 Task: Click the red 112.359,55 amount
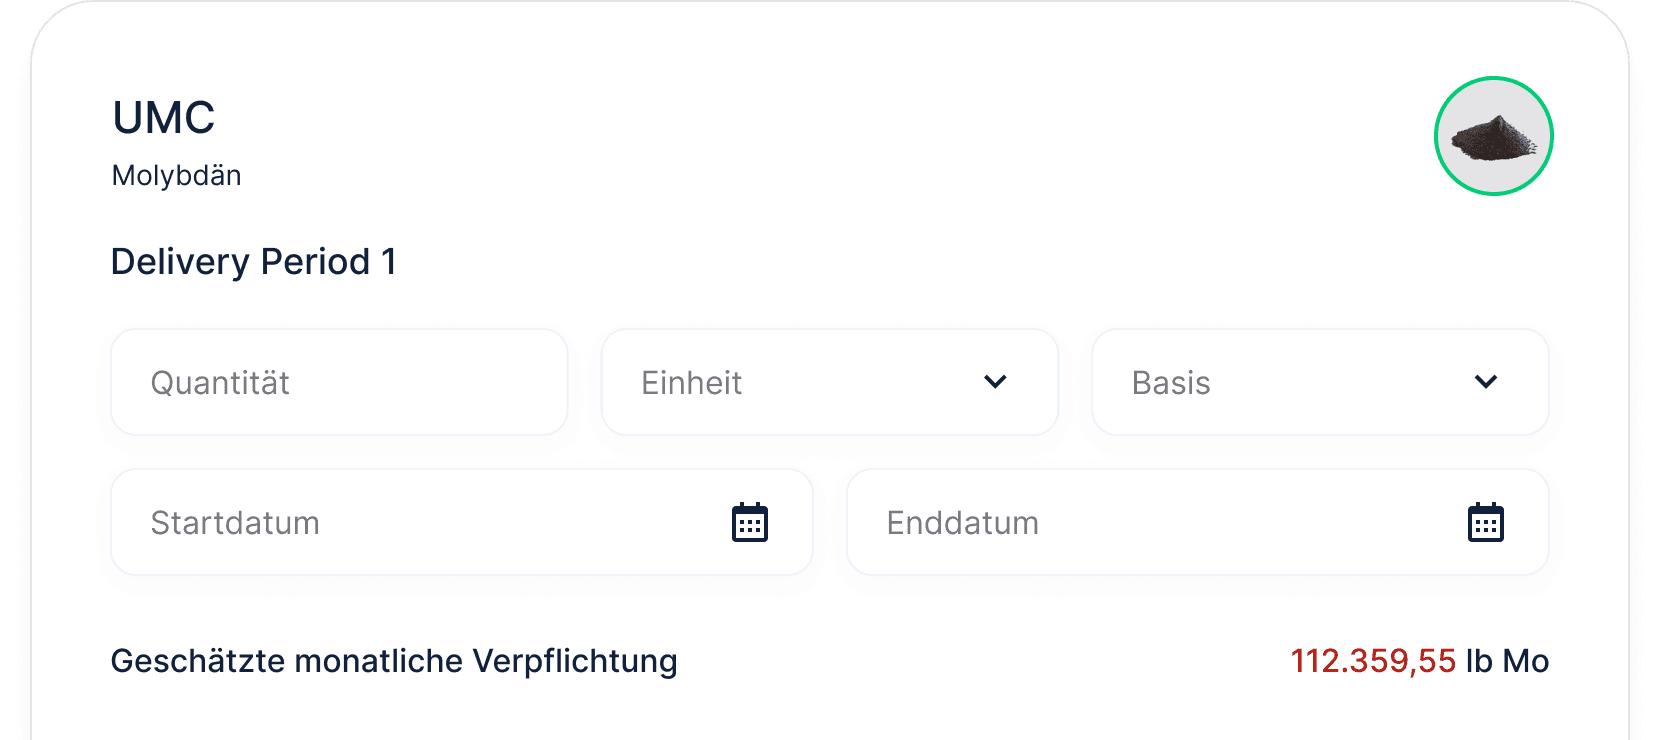pyautogui.click(x=1373, y=661)
